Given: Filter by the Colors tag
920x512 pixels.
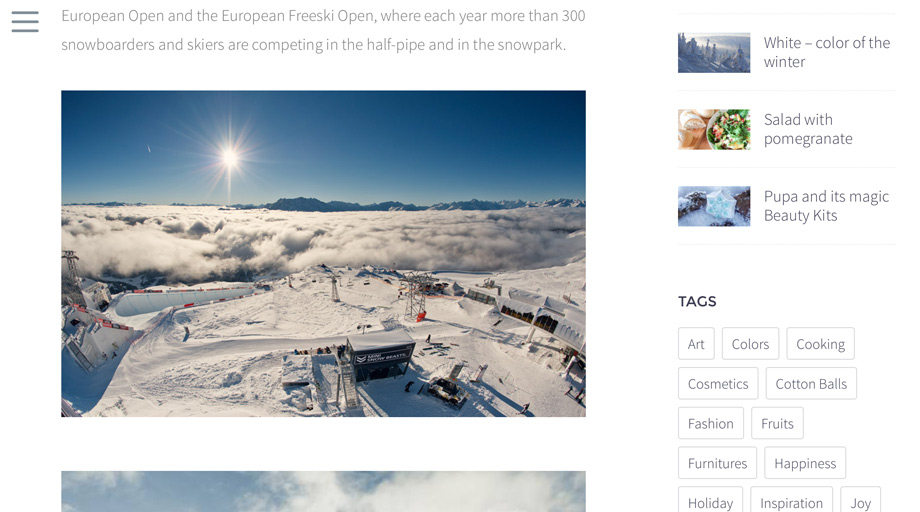Looking at the screenshot, I should [750, 344].
